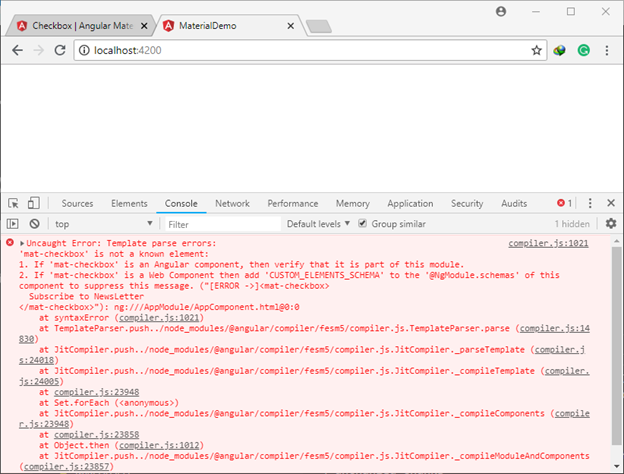Click the forward navigation arrow

click(x=39, y=50)
